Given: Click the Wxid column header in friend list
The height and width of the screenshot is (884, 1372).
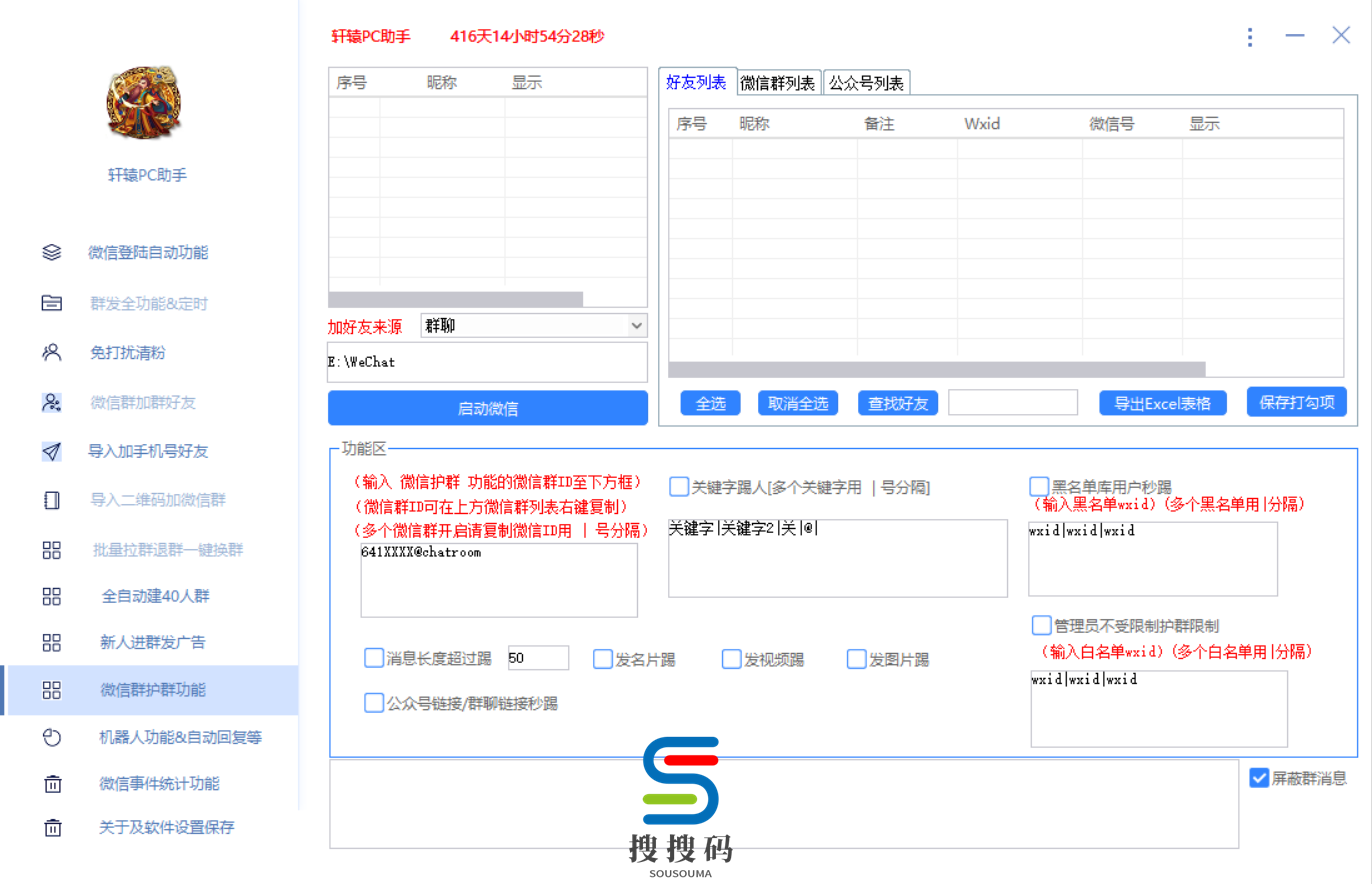Looking at the screenshot, I should coord(982,124).
